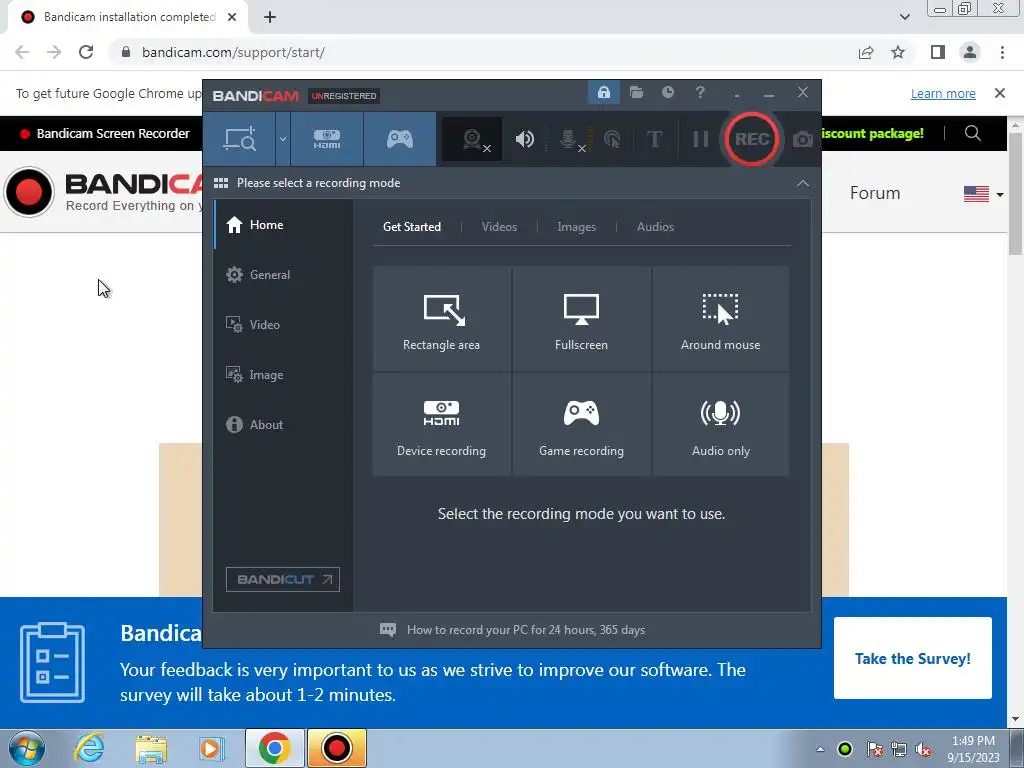Dismiss the Chrome update infobar
Screen dimensions: 1024x768
[999, 93]
